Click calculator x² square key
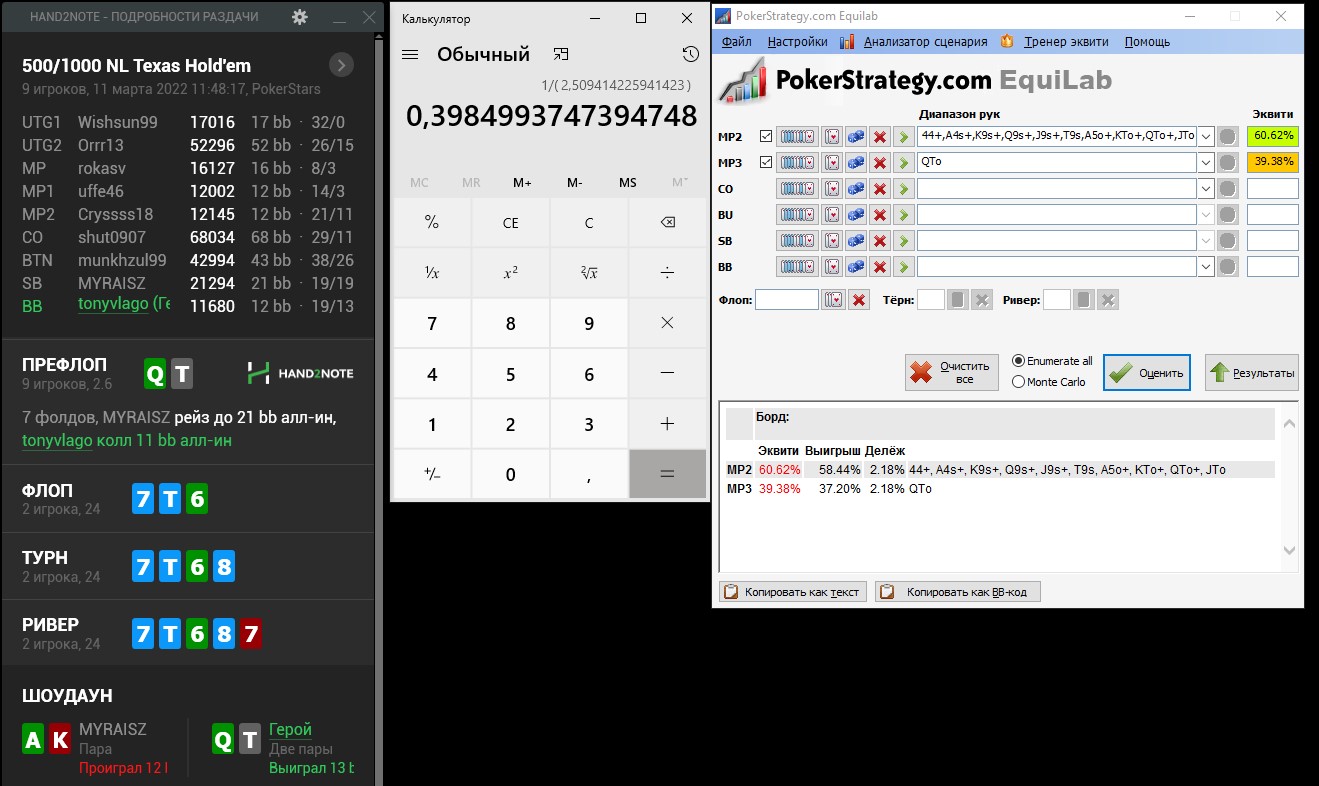The height and width of the screenshot is (786, 1319). click(x=510, y=273)
